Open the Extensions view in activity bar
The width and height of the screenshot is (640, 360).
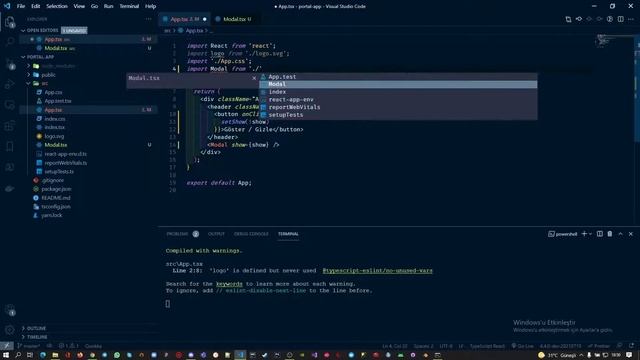(x=10, y=126)
